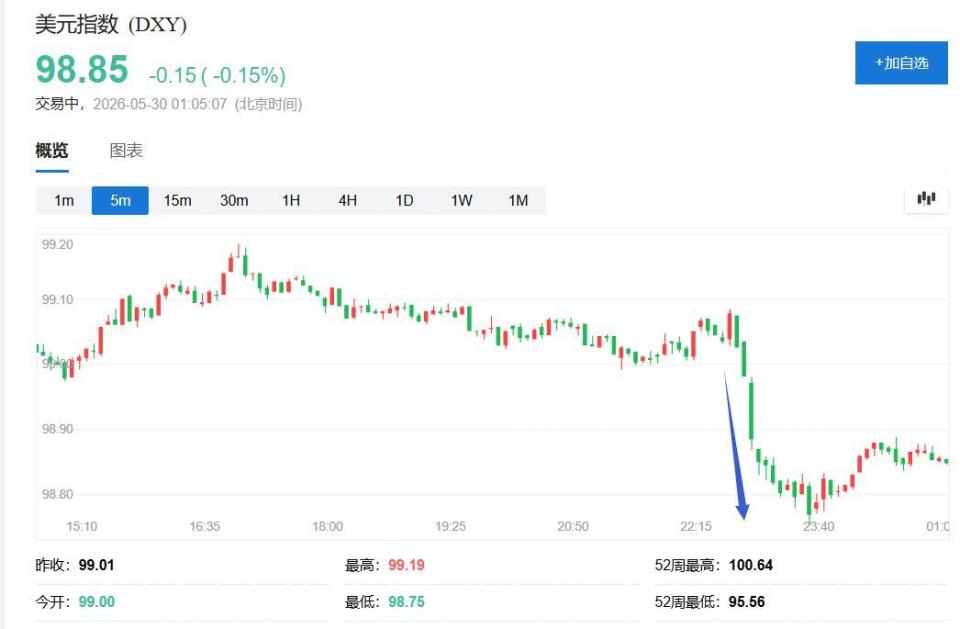Viewport: 960px width, 629px height.
Task: Click the 22:15 time axis label
Action: [x=696, y=526]
